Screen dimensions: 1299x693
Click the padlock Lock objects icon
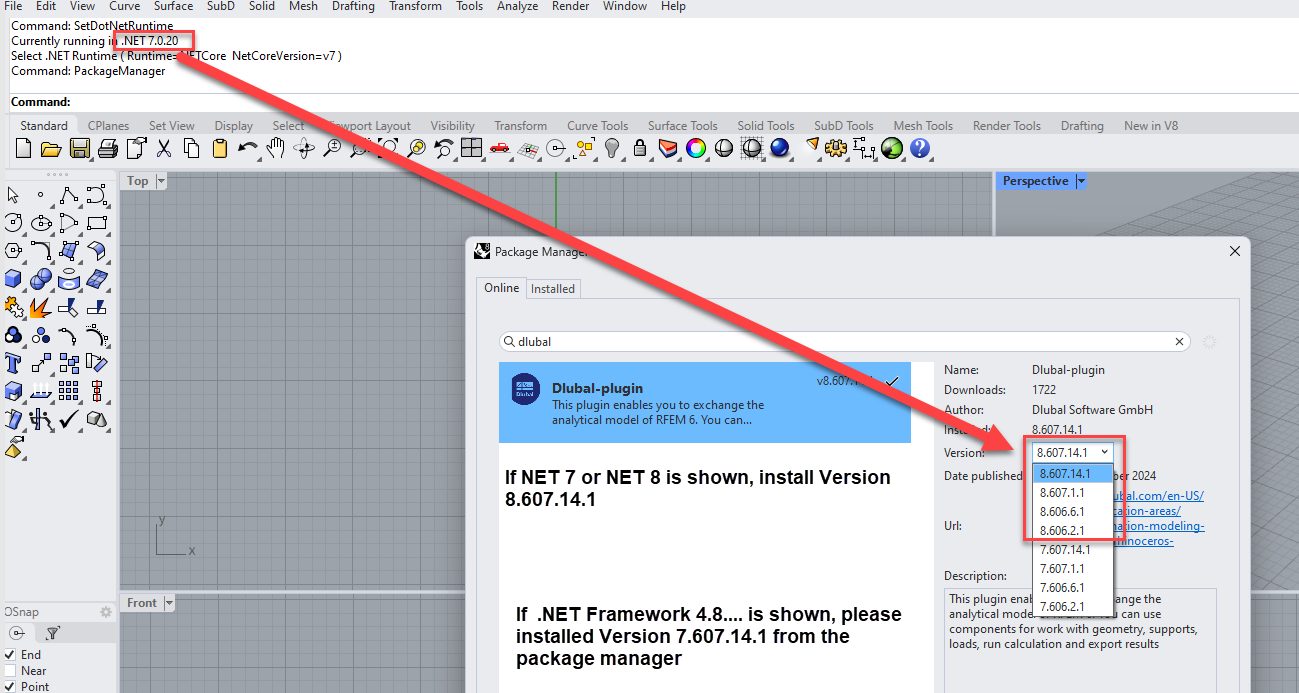[x=640, y=149]
